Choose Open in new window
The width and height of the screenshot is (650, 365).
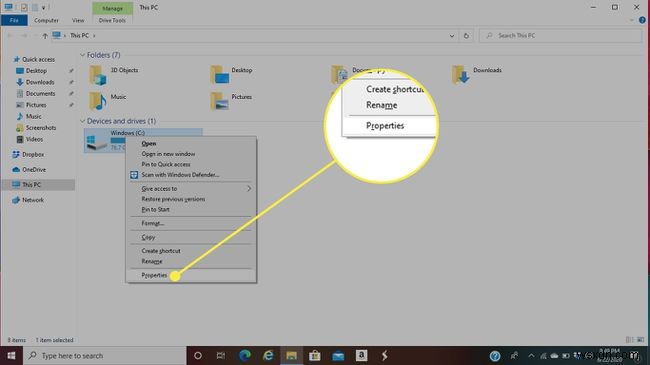click(168, 154)
